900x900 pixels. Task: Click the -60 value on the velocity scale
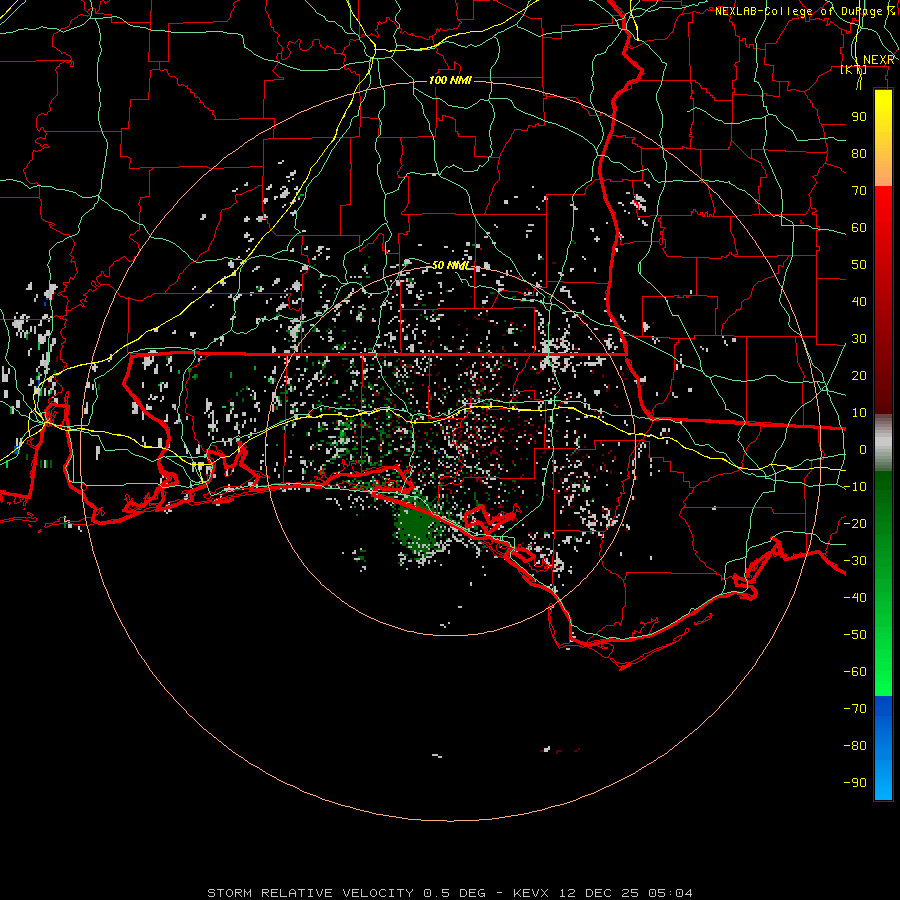tap(855, 672)
